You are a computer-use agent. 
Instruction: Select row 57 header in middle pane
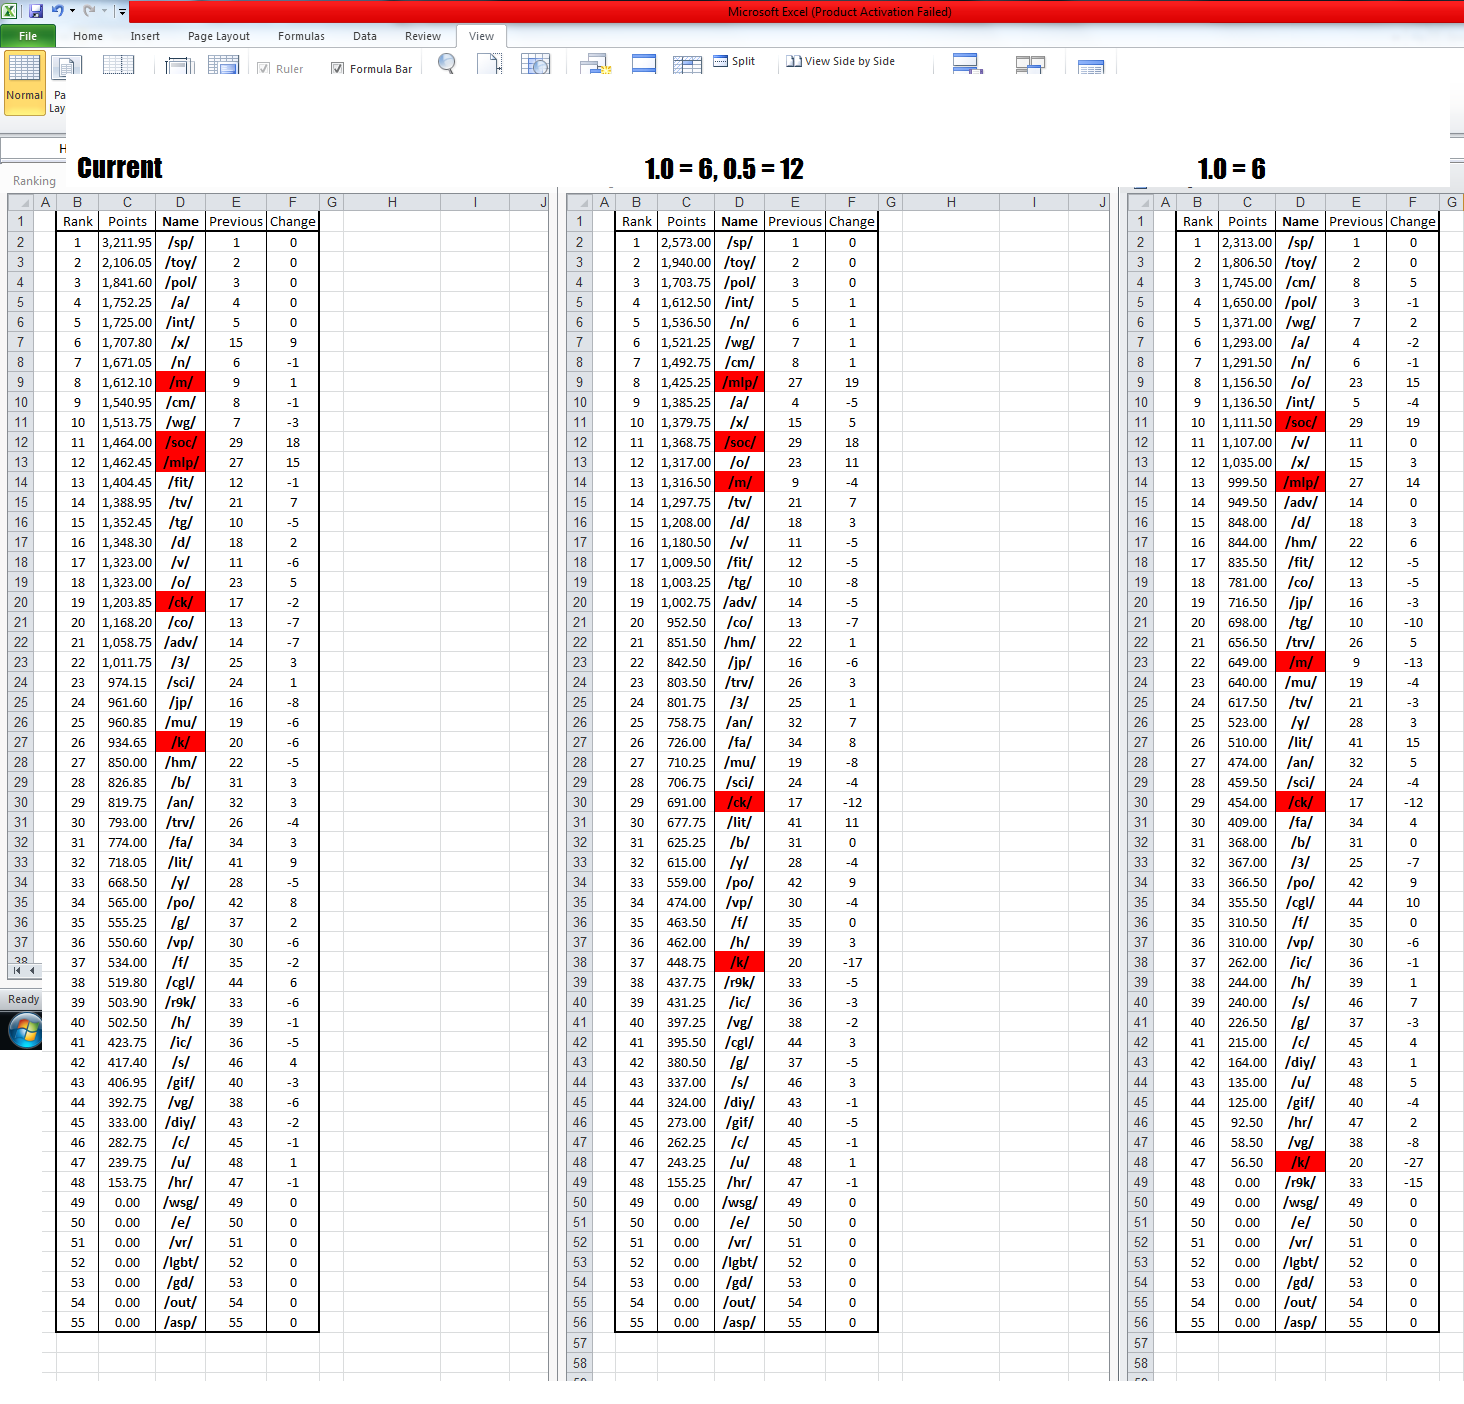[x=580, y=1343]
